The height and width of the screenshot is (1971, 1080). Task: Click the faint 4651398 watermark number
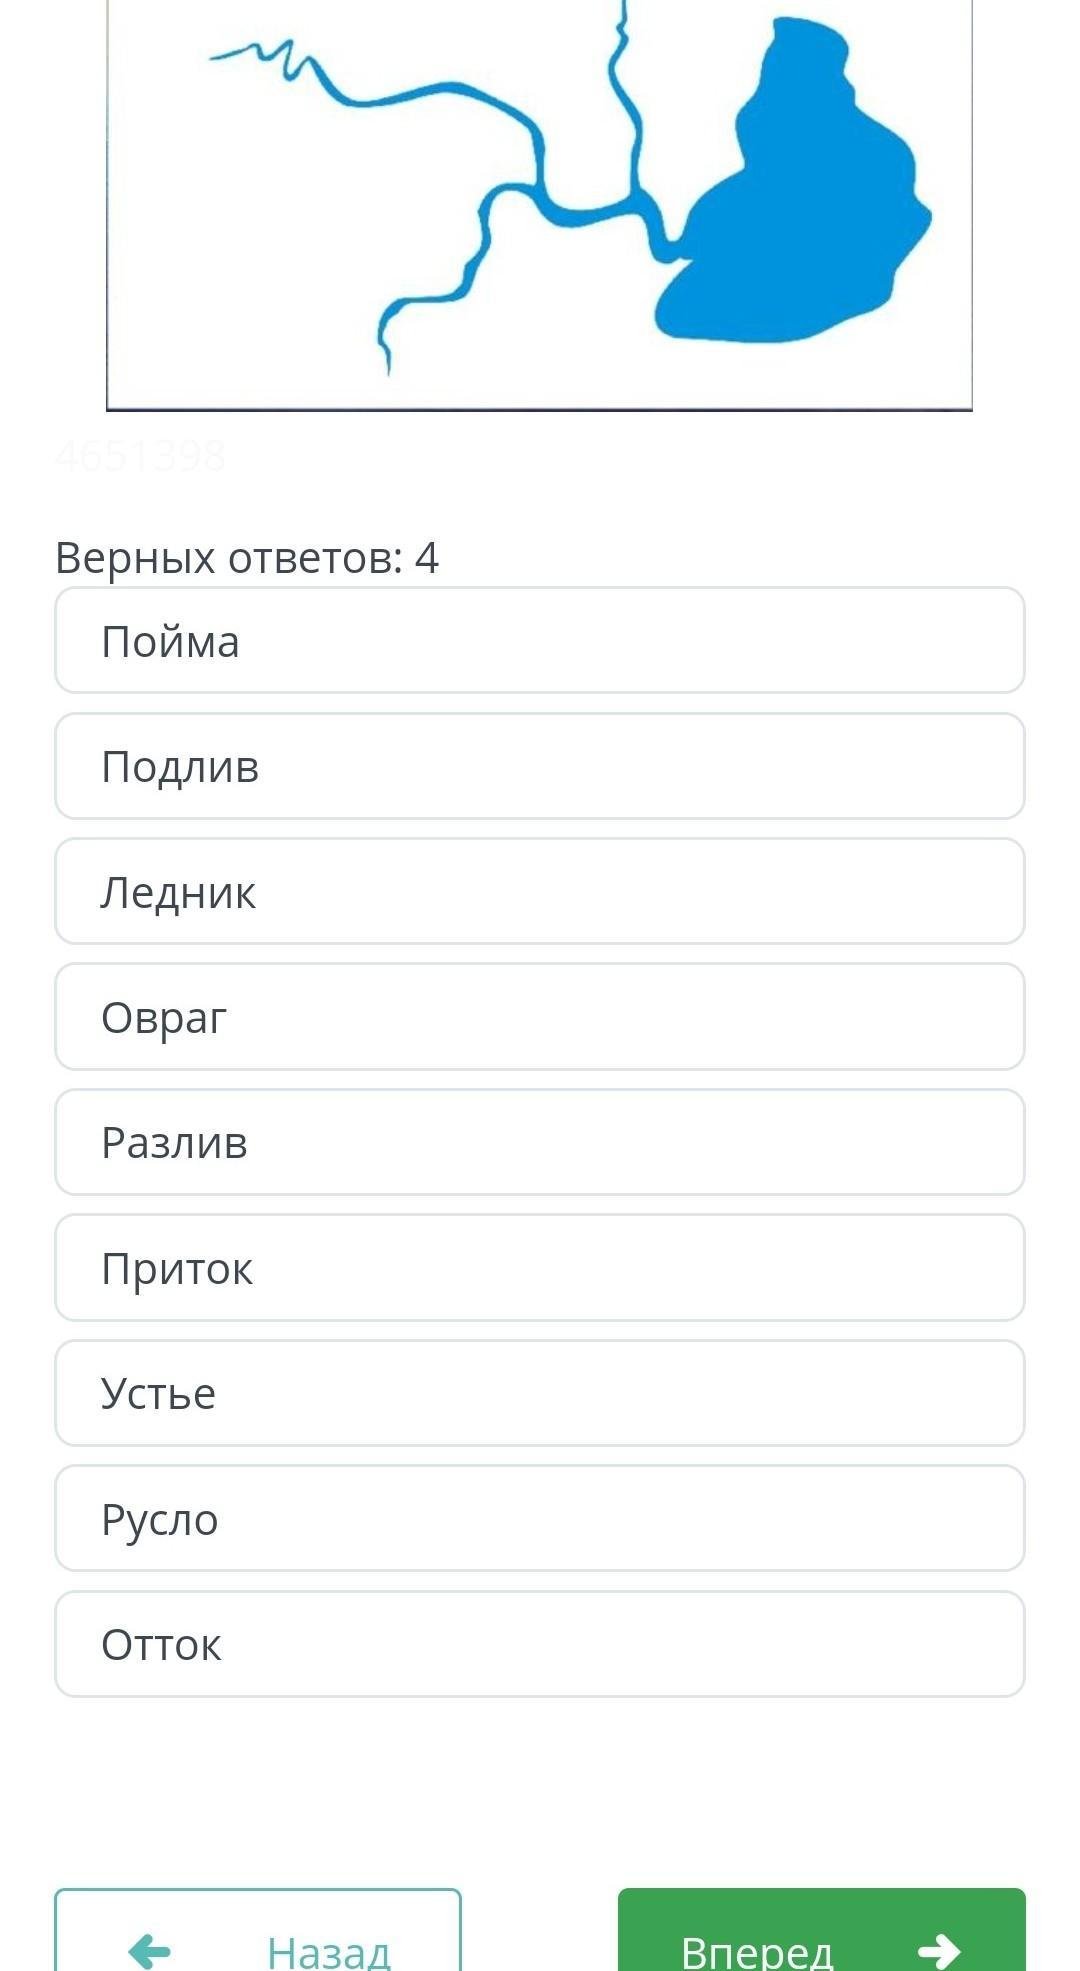141,456
